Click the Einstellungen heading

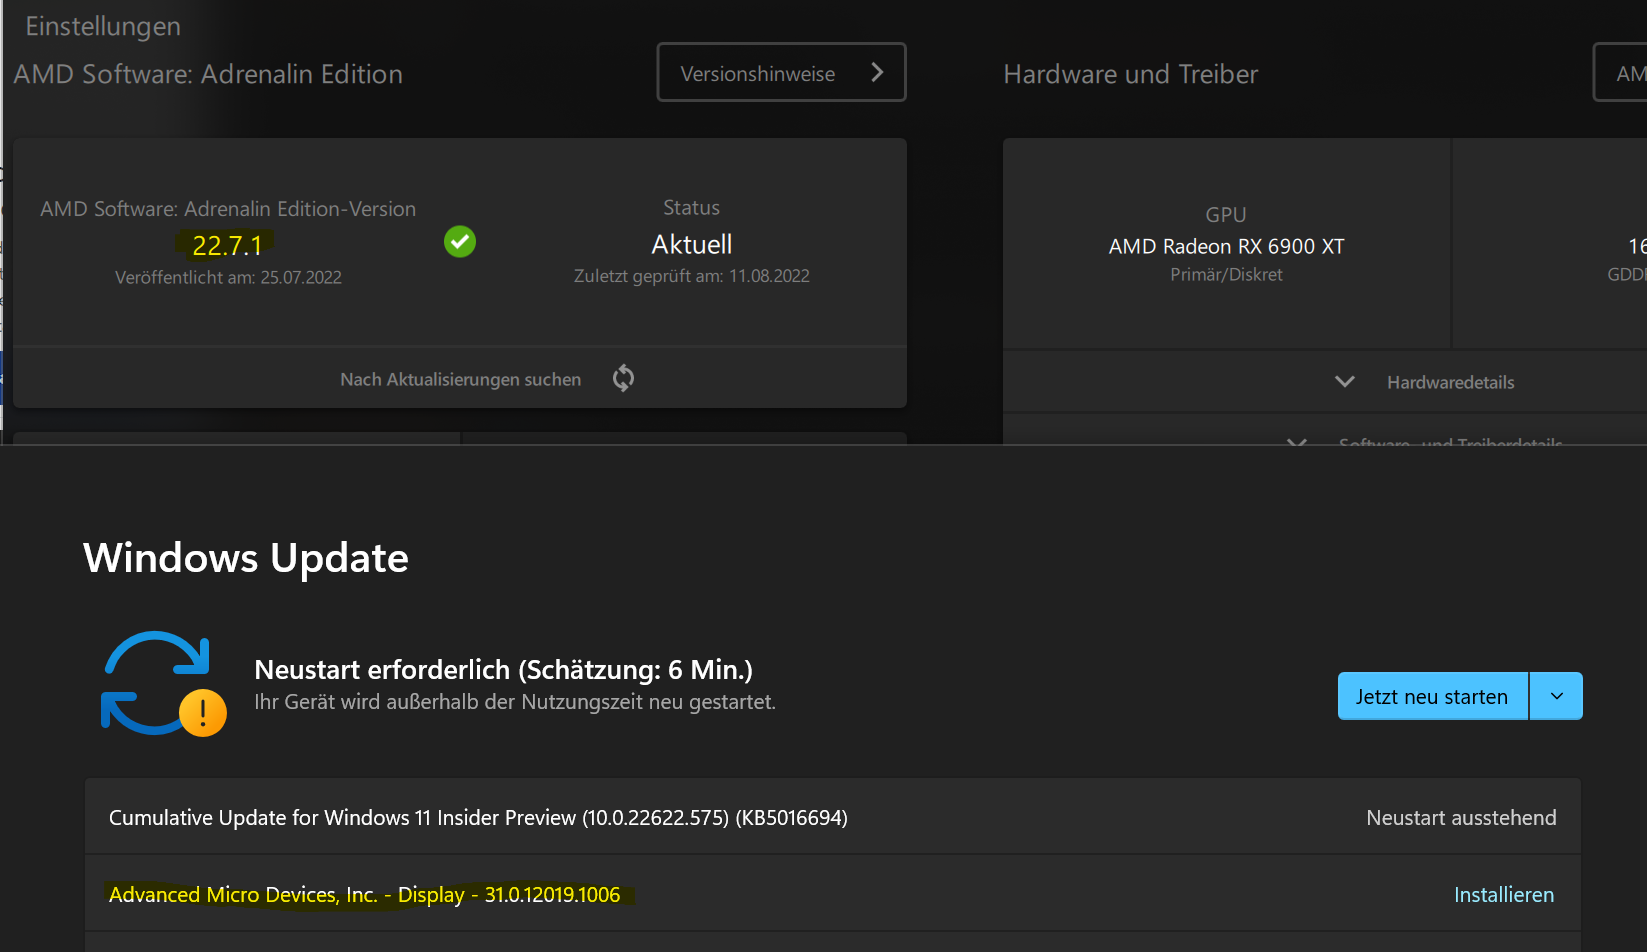(x=103, y=26)
